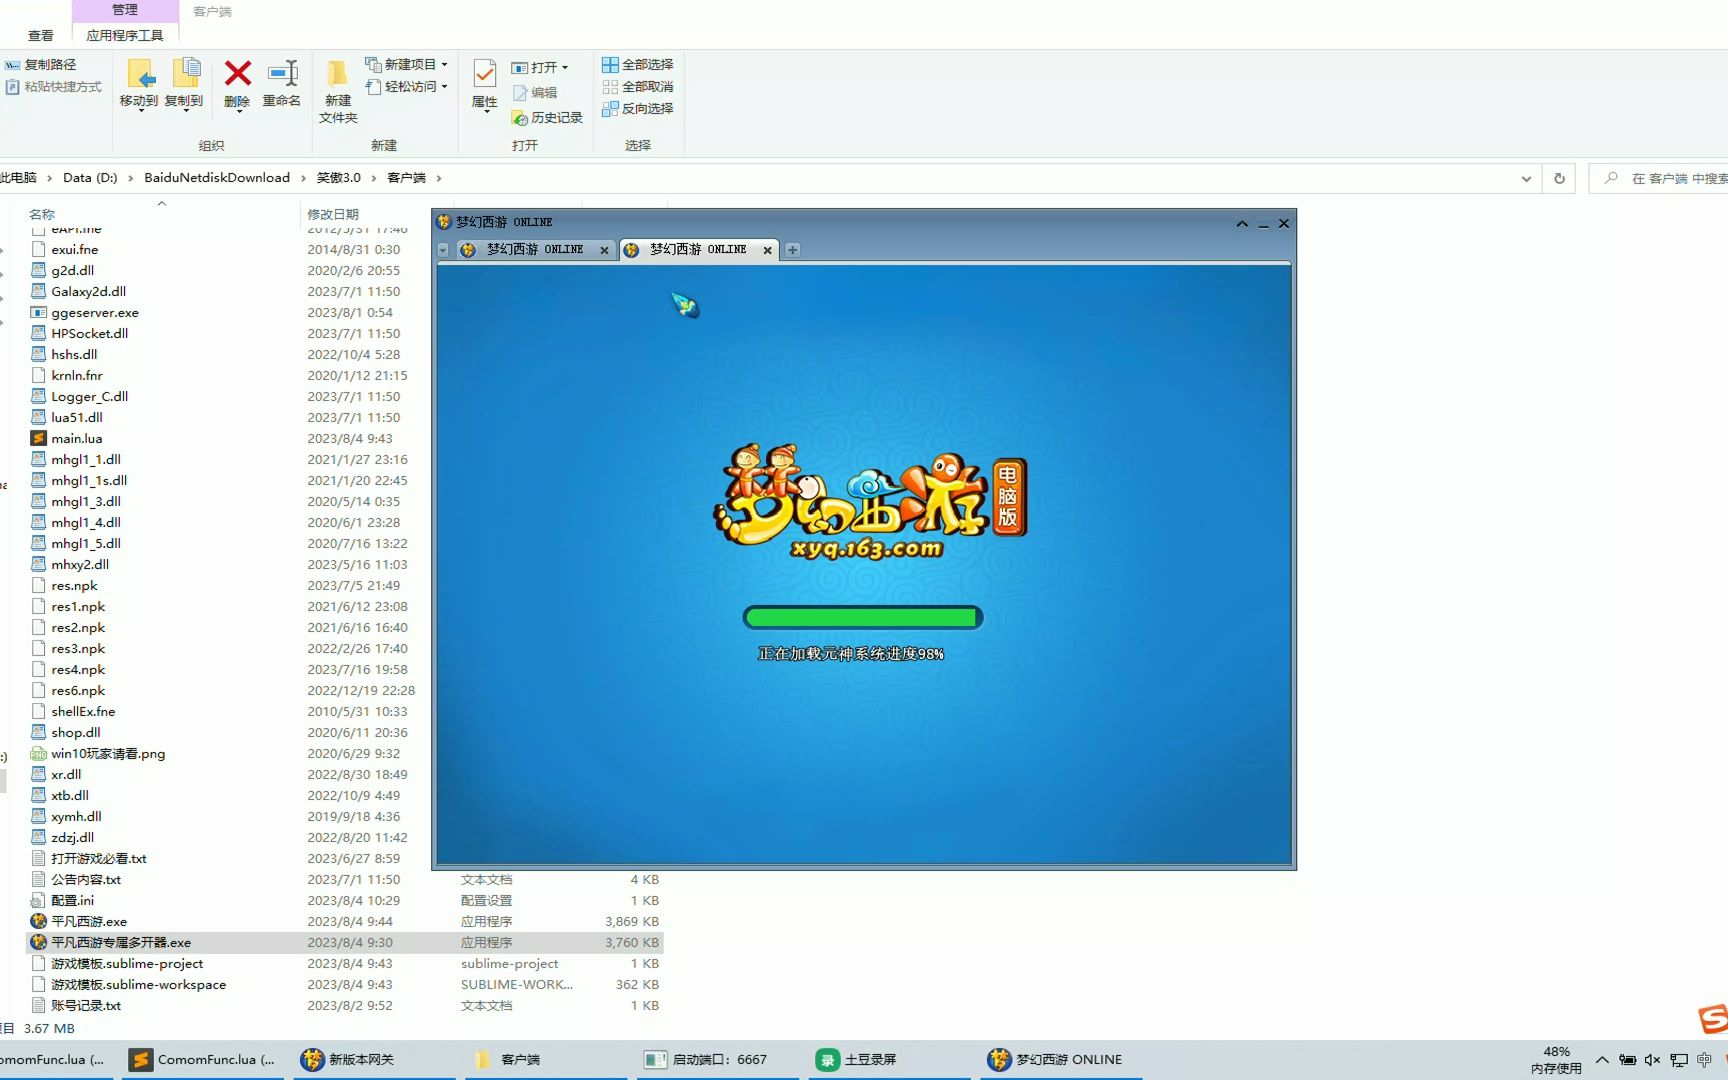Open the tab list dropdown in game window

click(443, 250)
